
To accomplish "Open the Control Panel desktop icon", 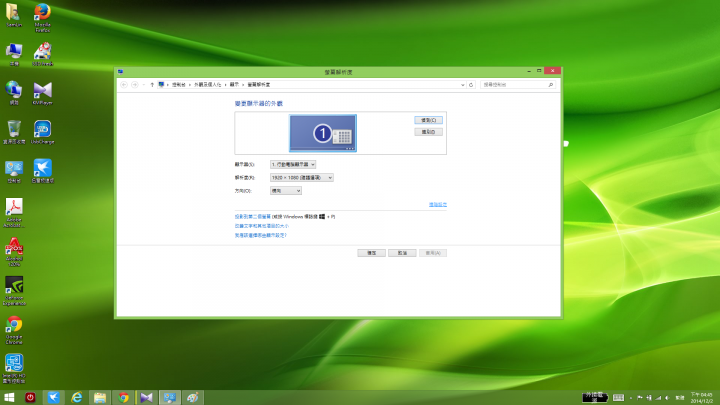I will [14, 171].
